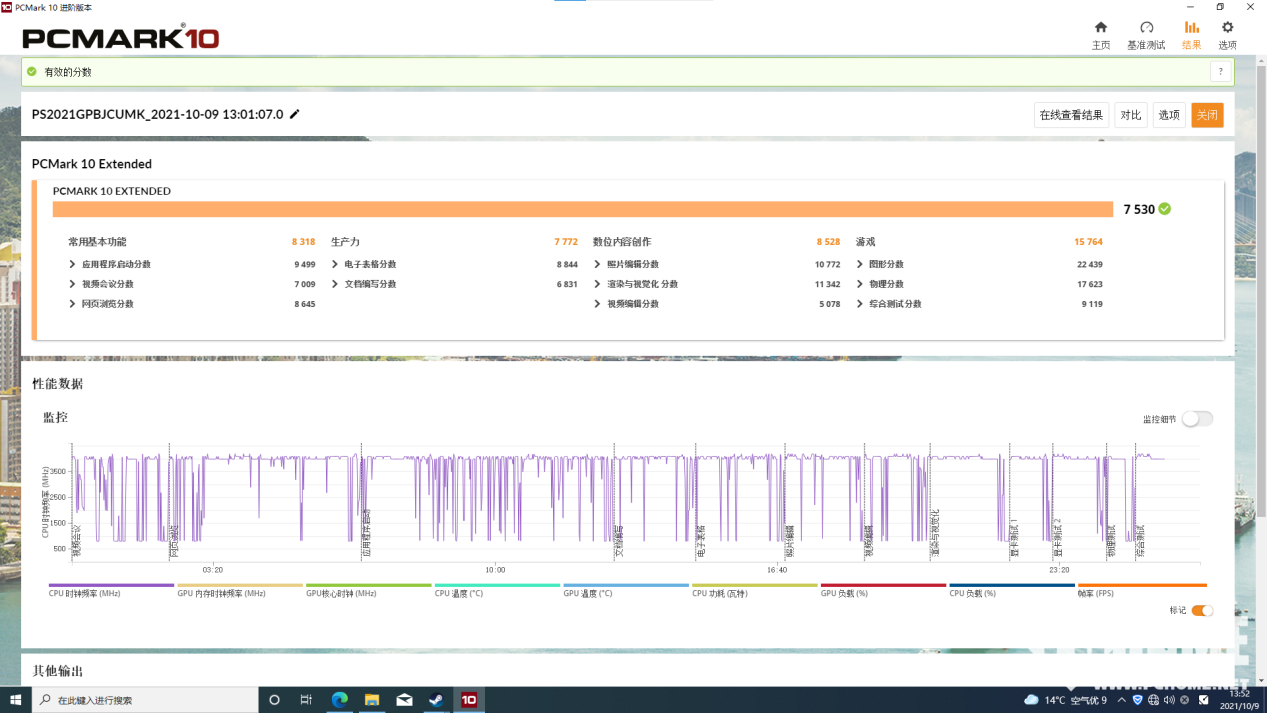Click the 常用基本功能 score 8 318
This screenshot has height=713, width=1267.
click(303, 242)
